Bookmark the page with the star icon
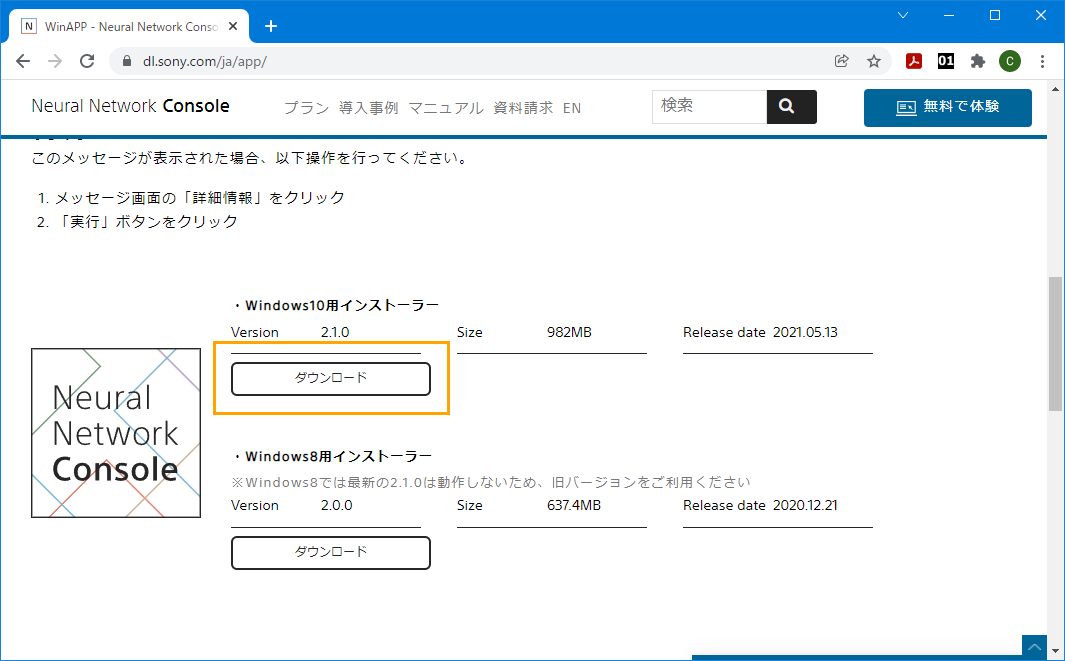This screenshot has height=661, width=1065. [874, 61]
